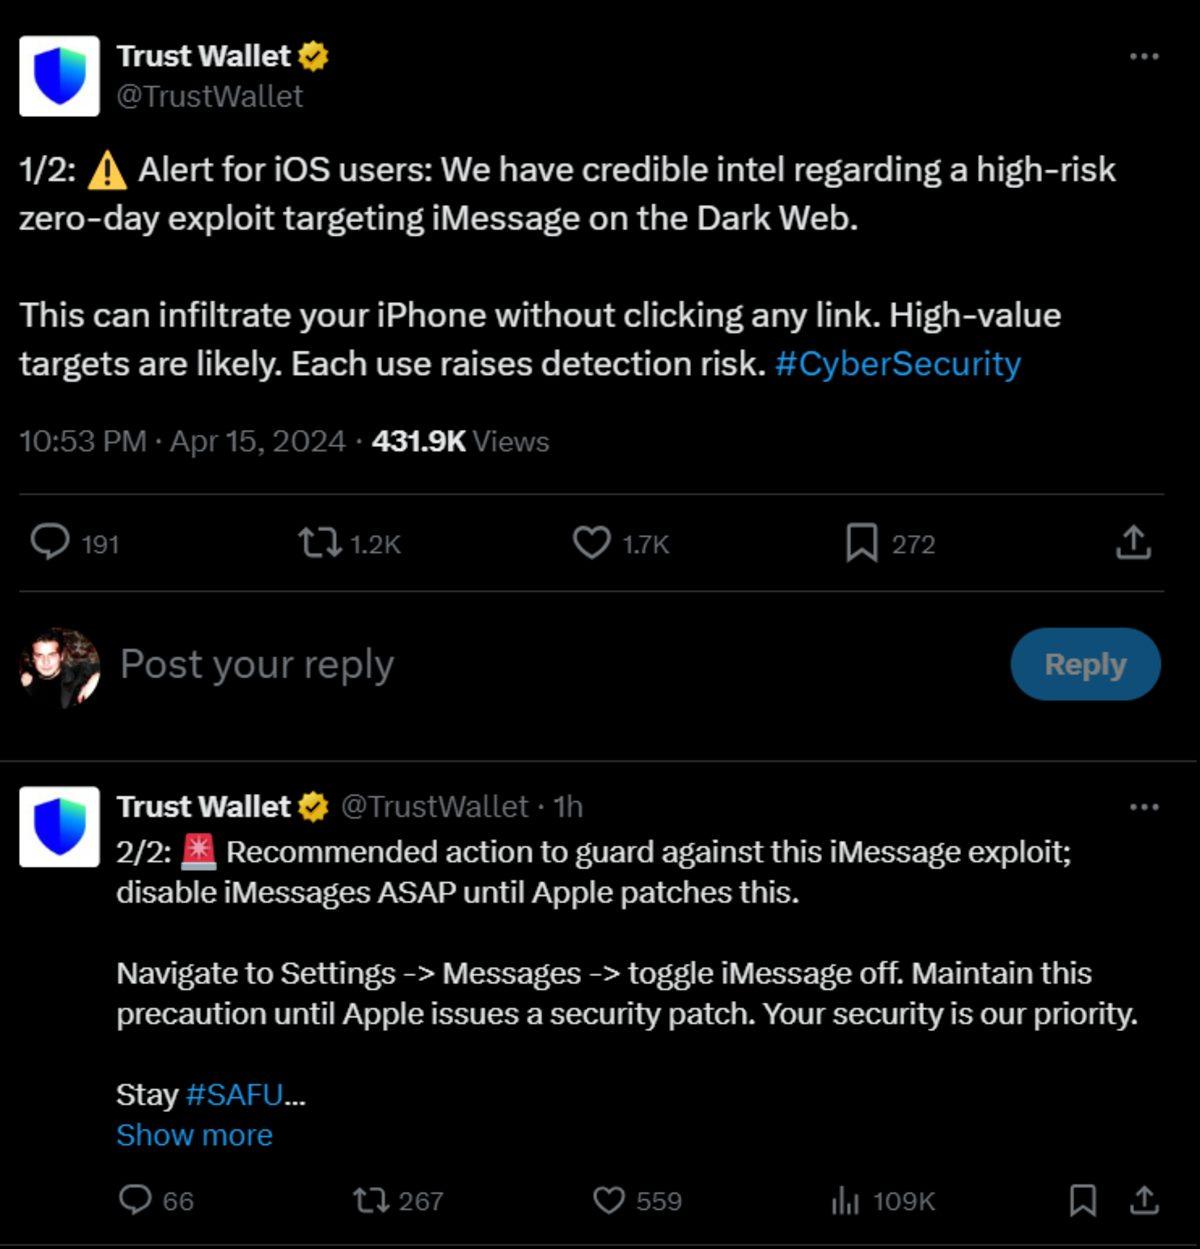Retweet the first Trust Wallet post

(322, 543)
